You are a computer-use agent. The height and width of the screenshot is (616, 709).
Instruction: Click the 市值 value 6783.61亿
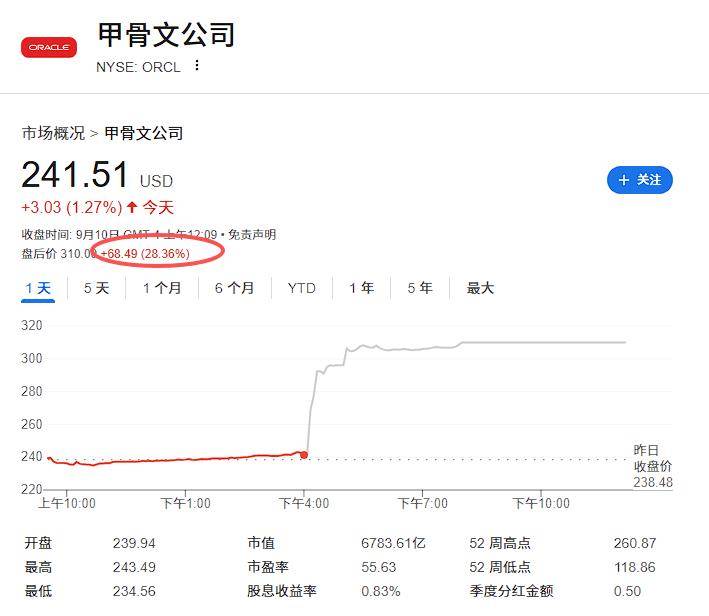[x=393, y=543]
